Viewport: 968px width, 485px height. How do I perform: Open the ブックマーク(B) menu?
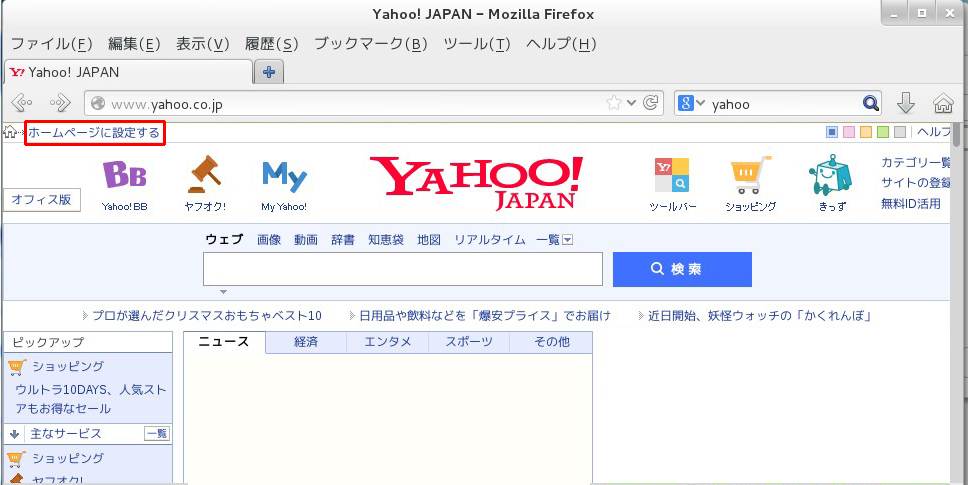click(x=370, y=44)
